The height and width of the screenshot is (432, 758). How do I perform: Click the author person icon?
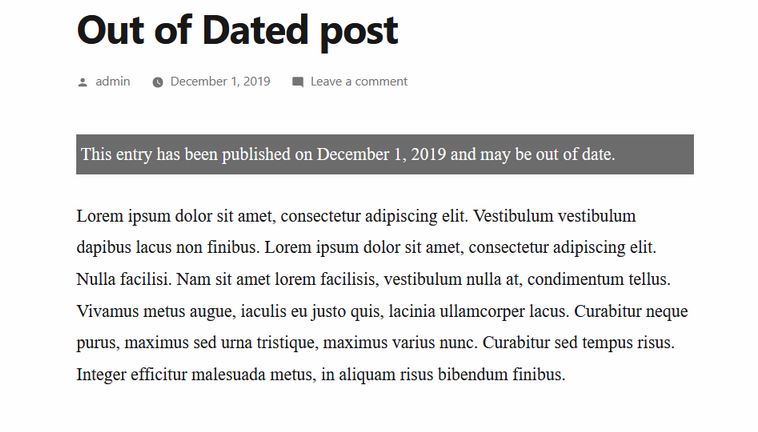(x=83, y=83)
